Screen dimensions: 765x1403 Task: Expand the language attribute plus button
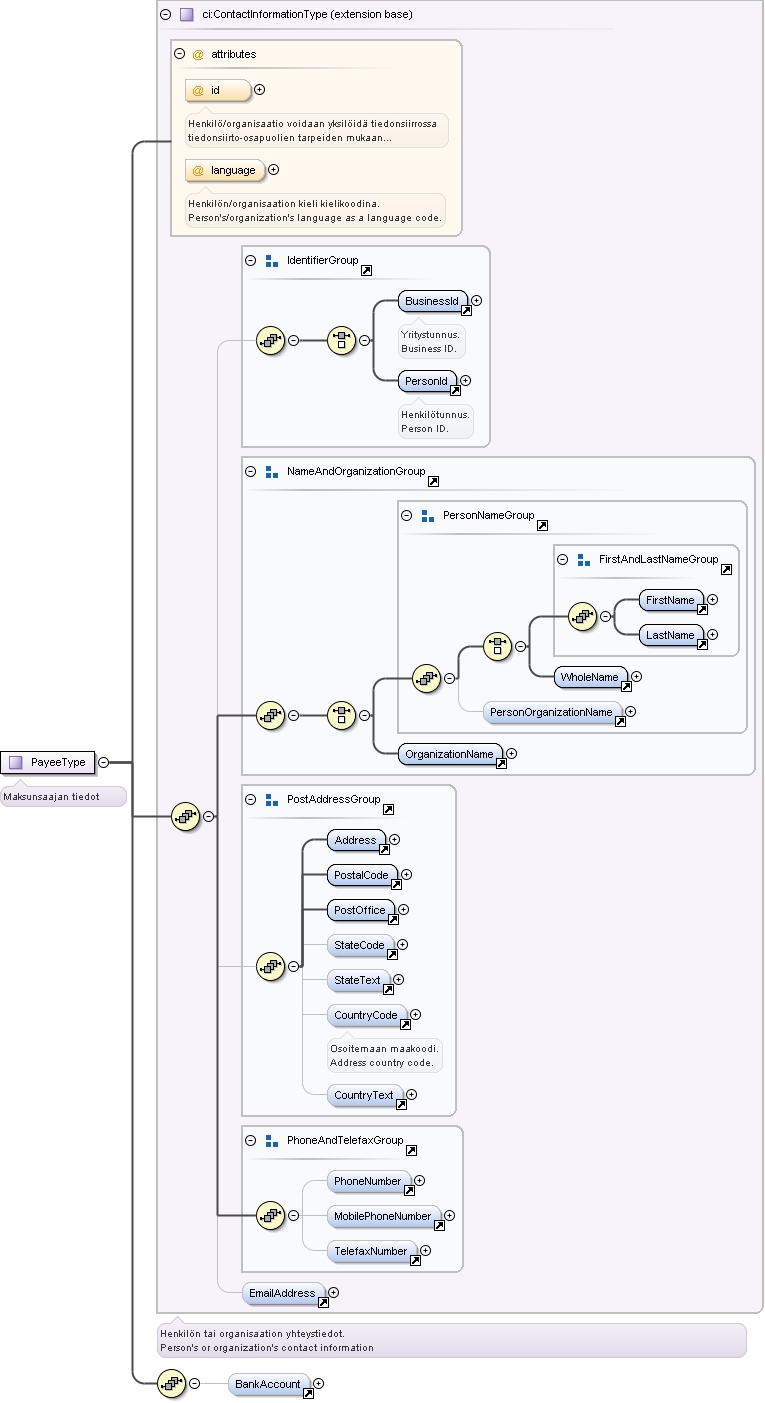[274, 170]
